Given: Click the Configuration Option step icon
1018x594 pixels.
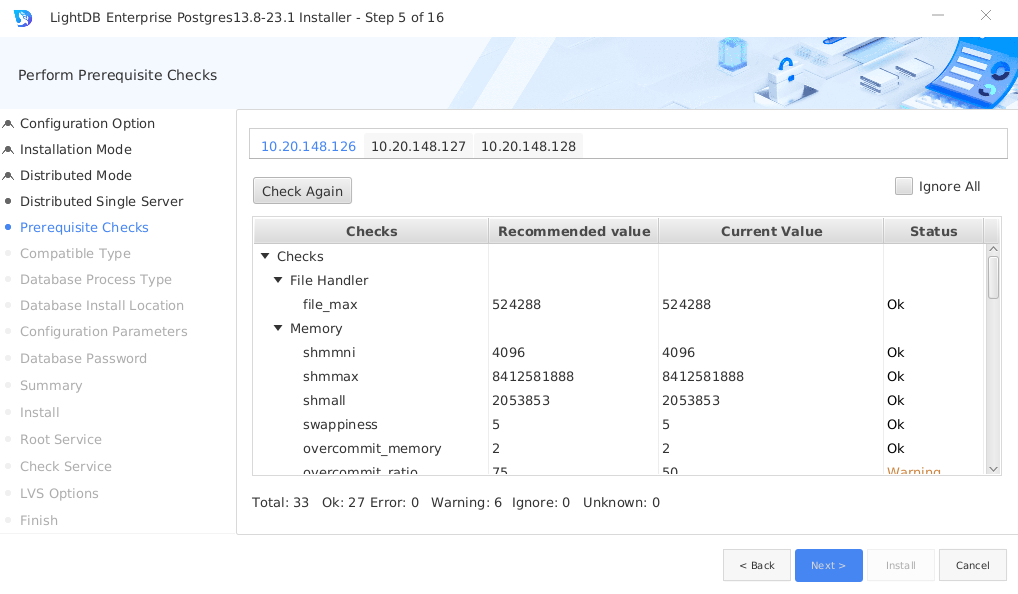Looking at the screenshot, I should click(8, 123).
